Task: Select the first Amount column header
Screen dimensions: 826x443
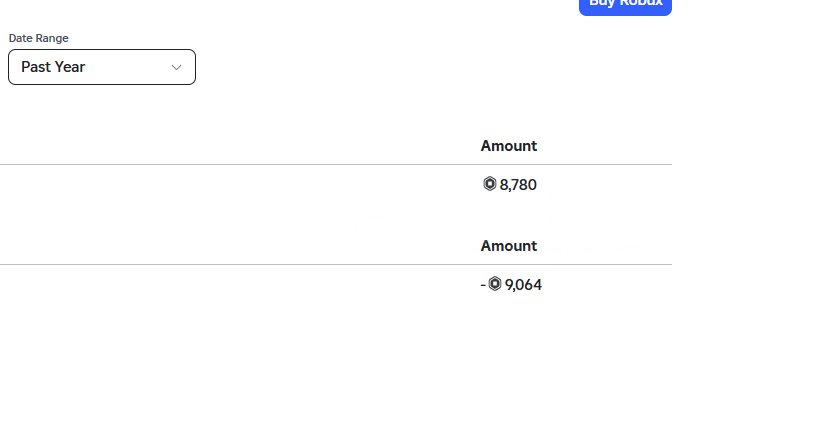Action: click(x=509, y=146)
